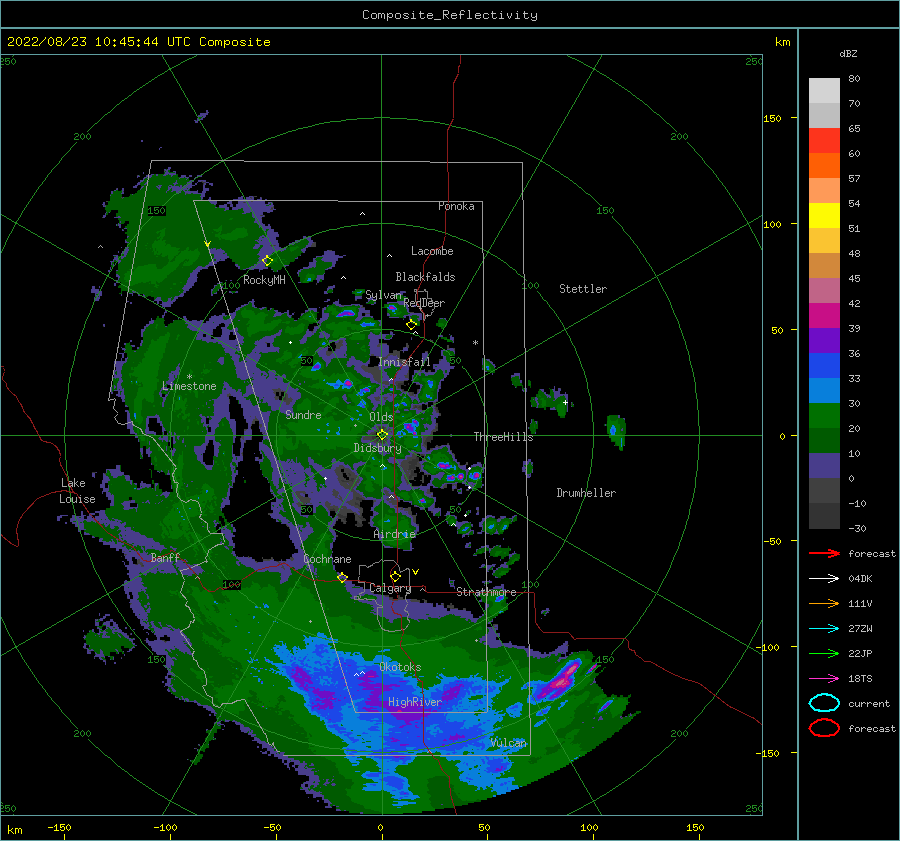The width and height of the screenshot is (900, 841).
Task: Click the 18TS legend text
Action: 860,679
